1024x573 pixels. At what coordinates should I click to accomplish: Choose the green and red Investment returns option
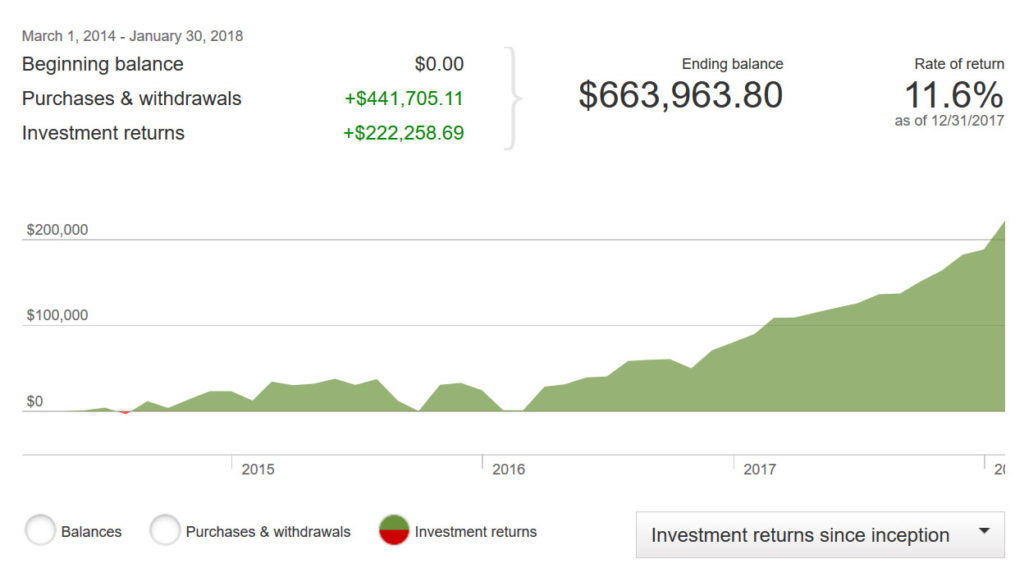(x=395, y=531)
